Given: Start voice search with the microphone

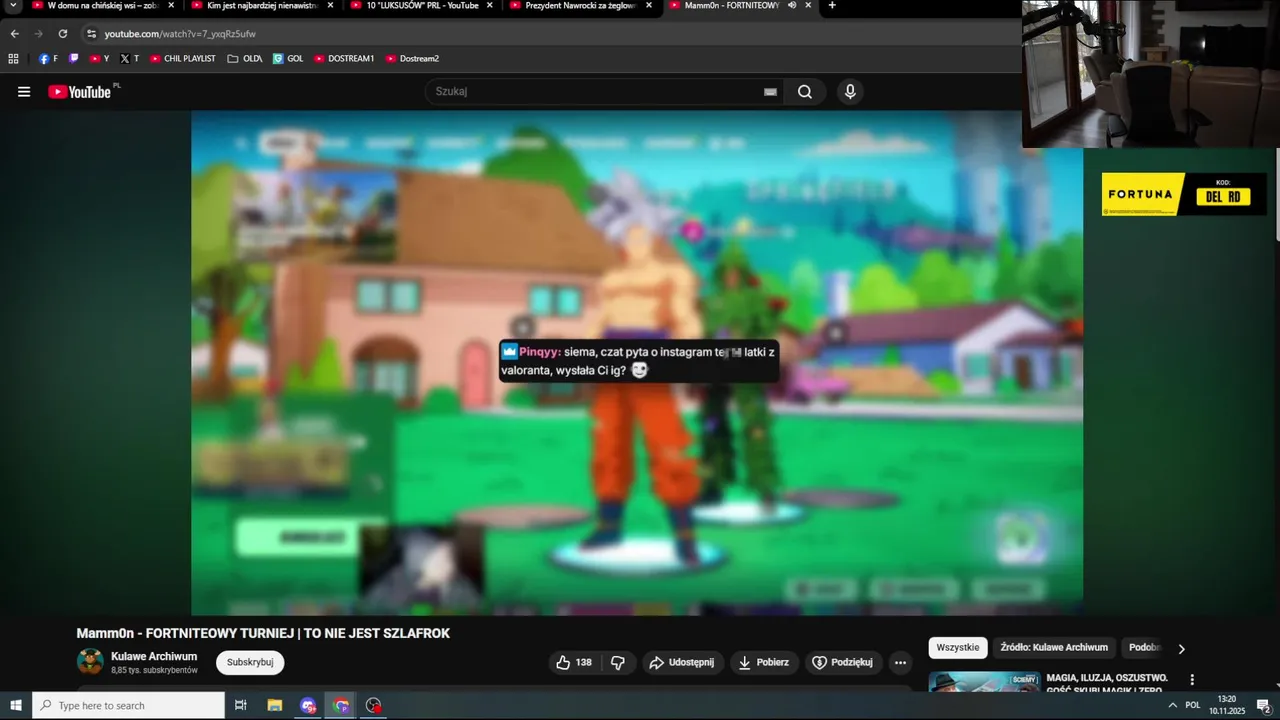Looking at the screenshot, I should (850, 92).
